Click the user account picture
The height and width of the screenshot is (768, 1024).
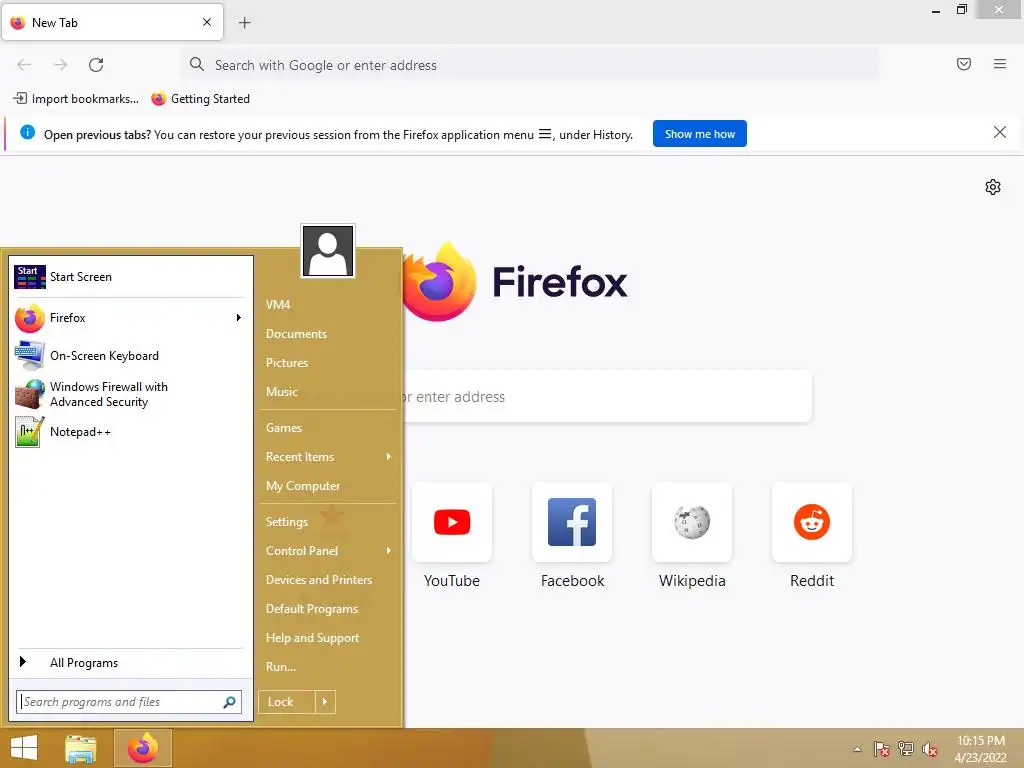[x=328, y=251]
